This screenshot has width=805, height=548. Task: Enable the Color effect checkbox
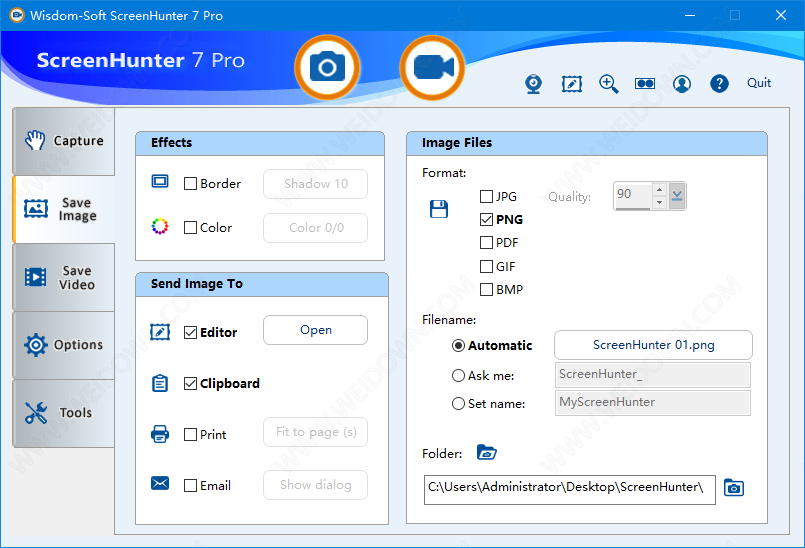190,228
